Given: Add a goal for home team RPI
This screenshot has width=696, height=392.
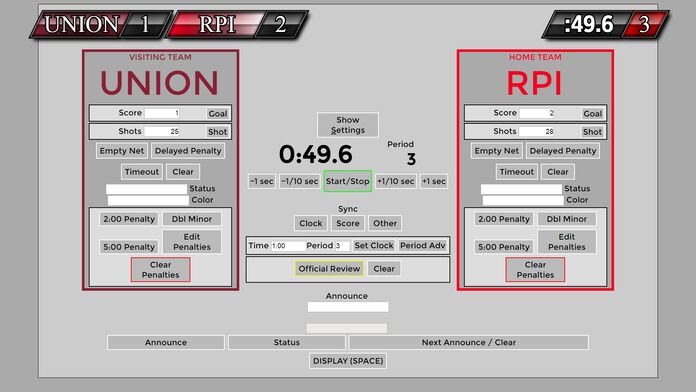Looking at the screenshot, I should (593, 114).
